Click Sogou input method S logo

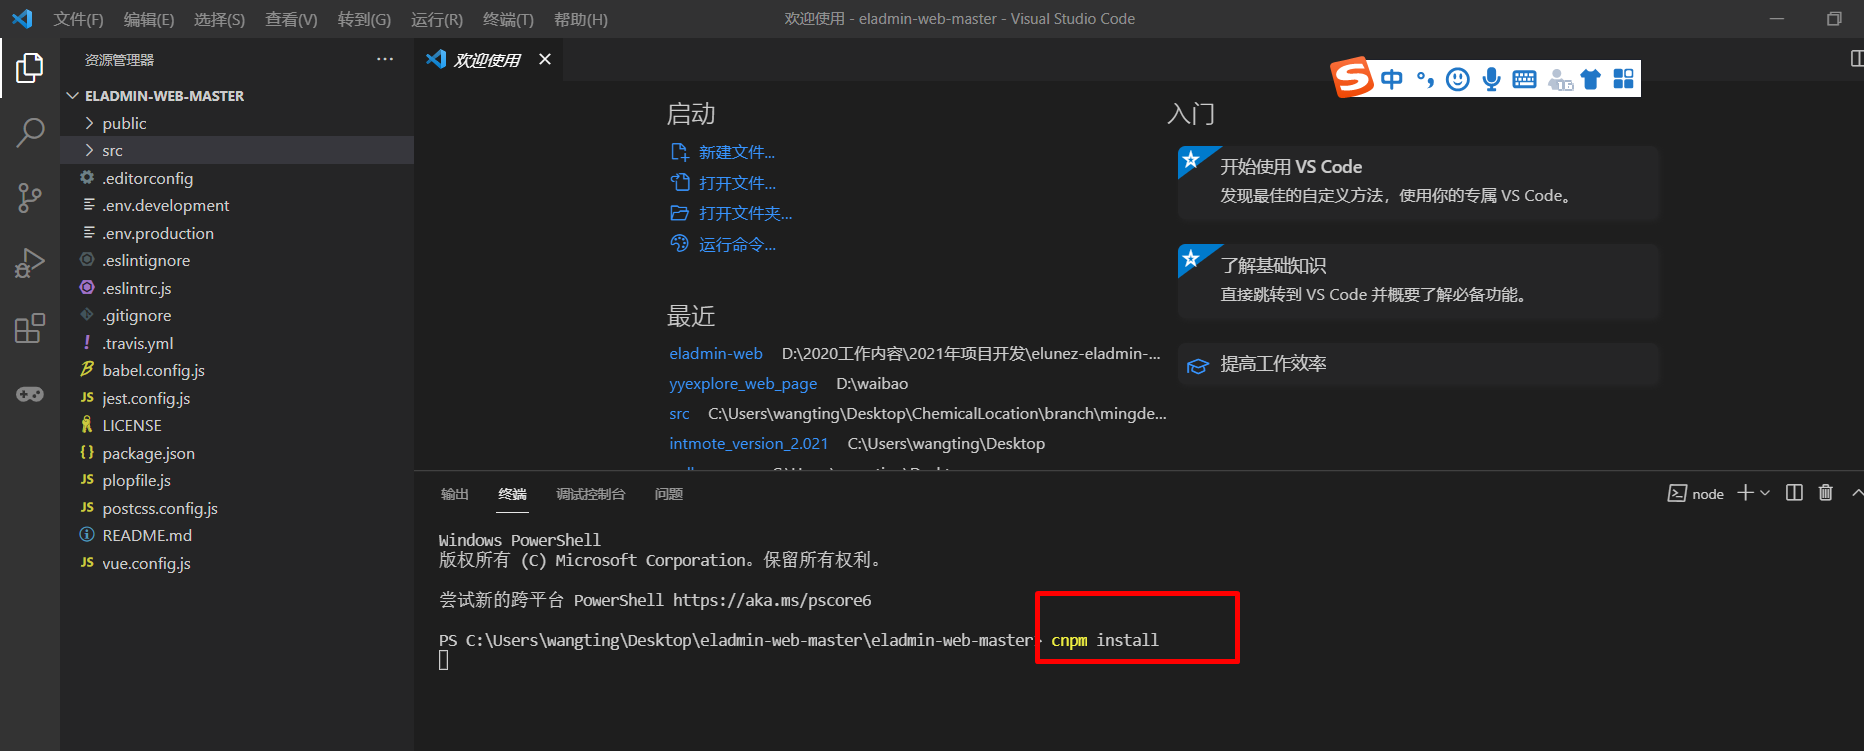[1352, 78]
